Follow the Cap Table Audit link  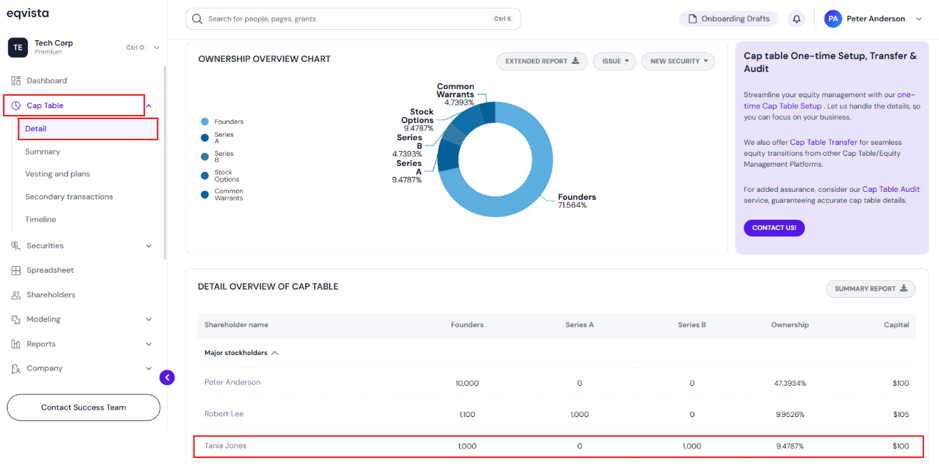coord(891,189)
